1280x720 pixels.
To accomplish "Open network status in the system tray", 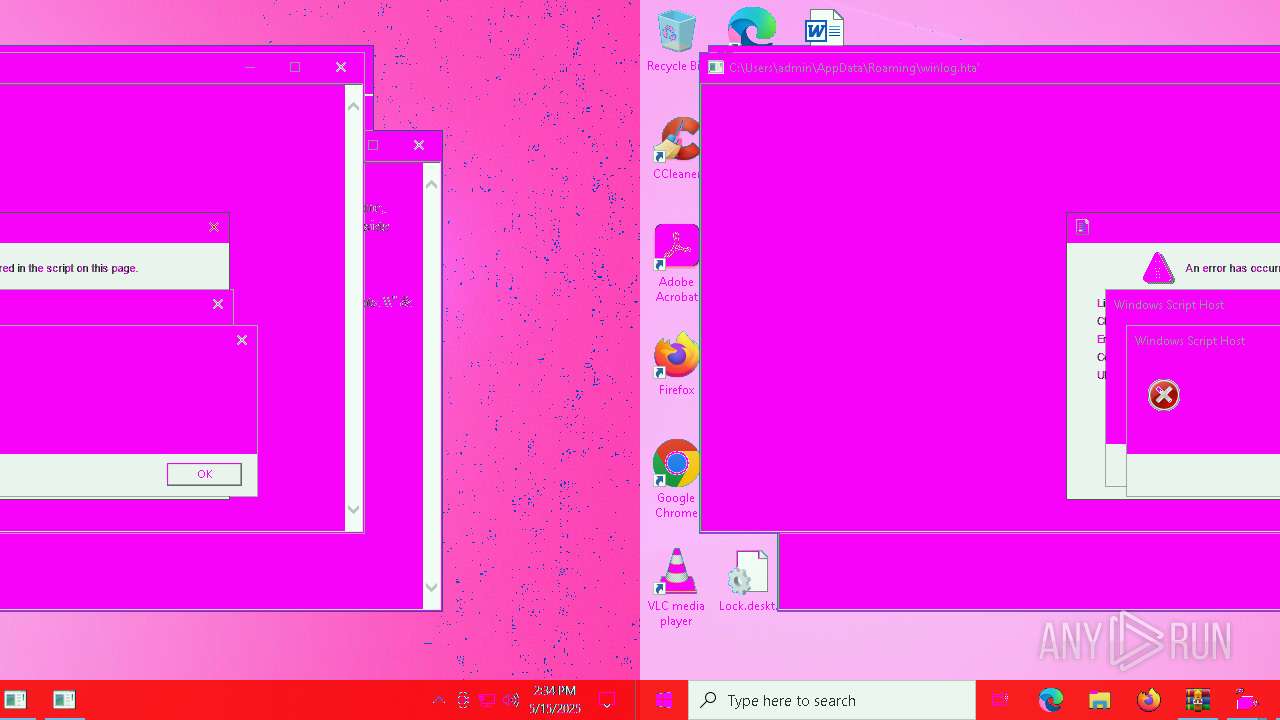I will (487, 700).
